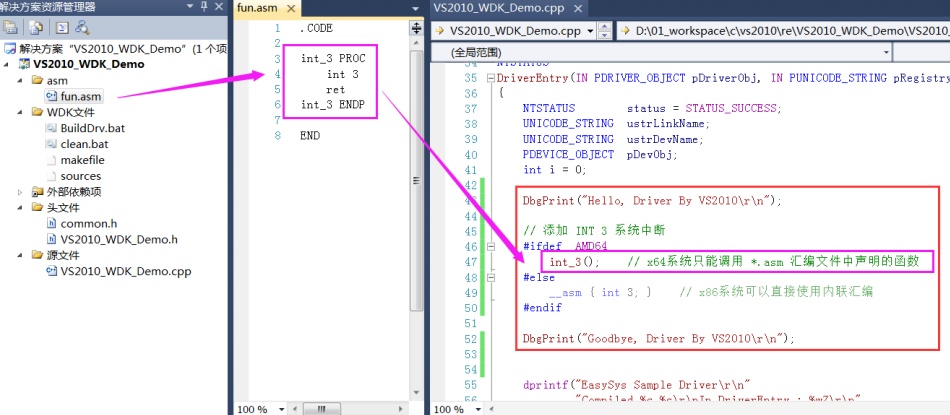Close the VS2010_WDK_Demo.cpp tab
Screen dimensions: 950x415
click(x=578, y=9)
